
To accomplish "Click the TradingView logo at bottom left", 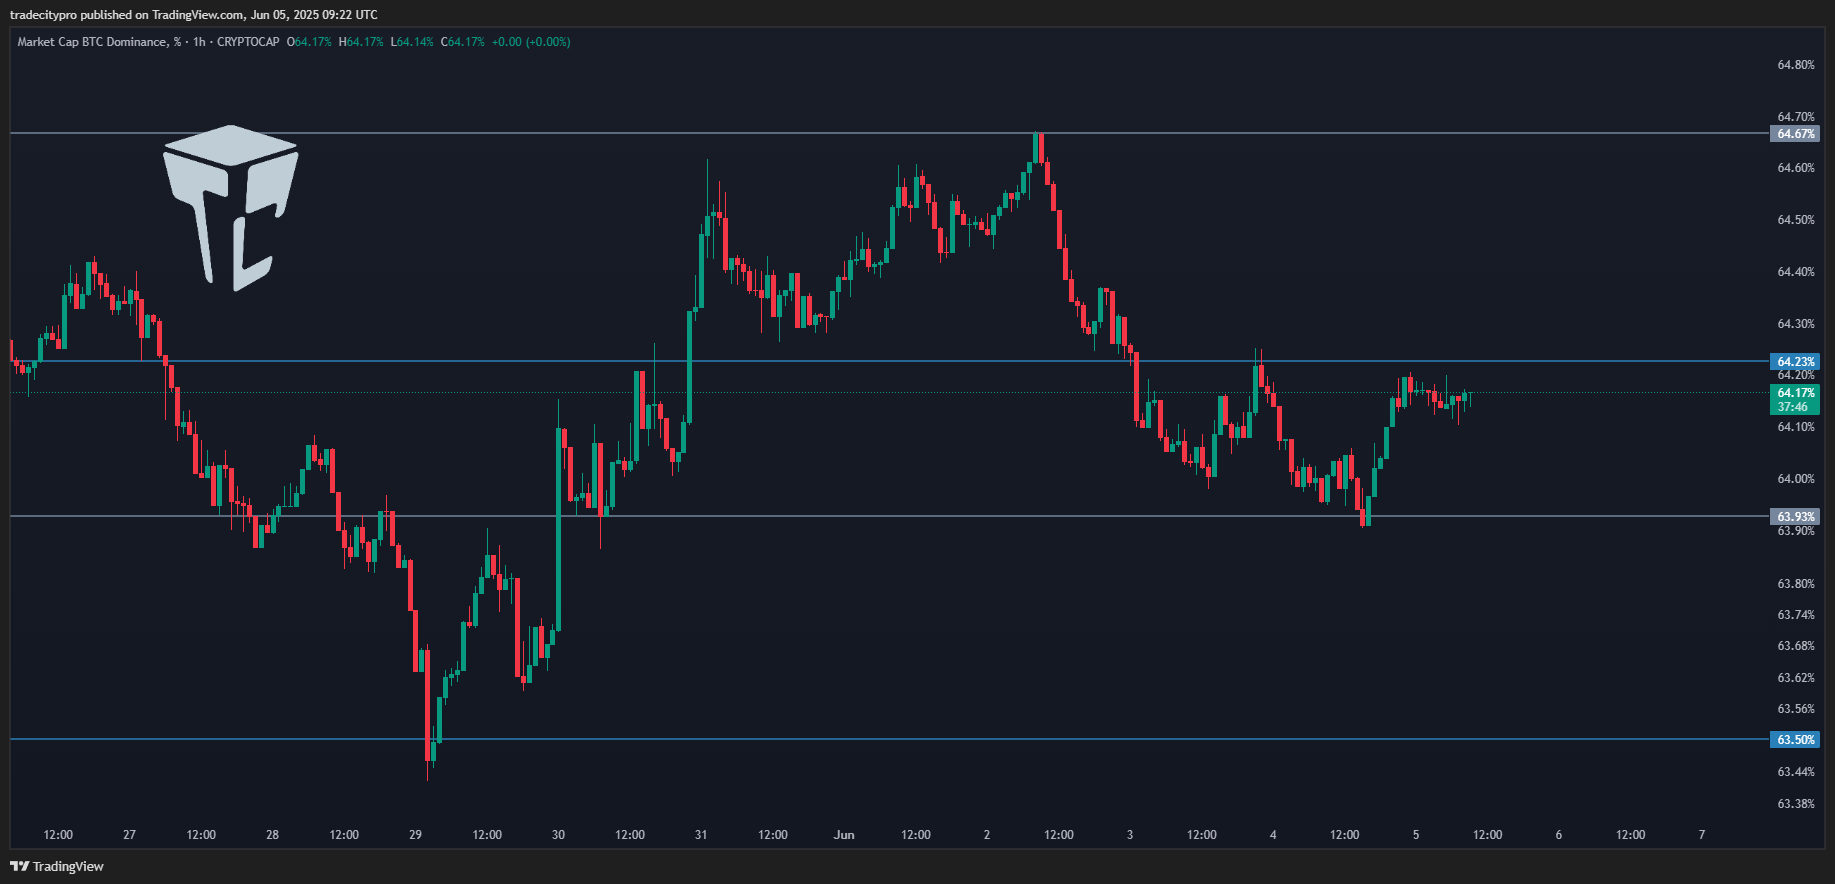I will pos(57,866).
